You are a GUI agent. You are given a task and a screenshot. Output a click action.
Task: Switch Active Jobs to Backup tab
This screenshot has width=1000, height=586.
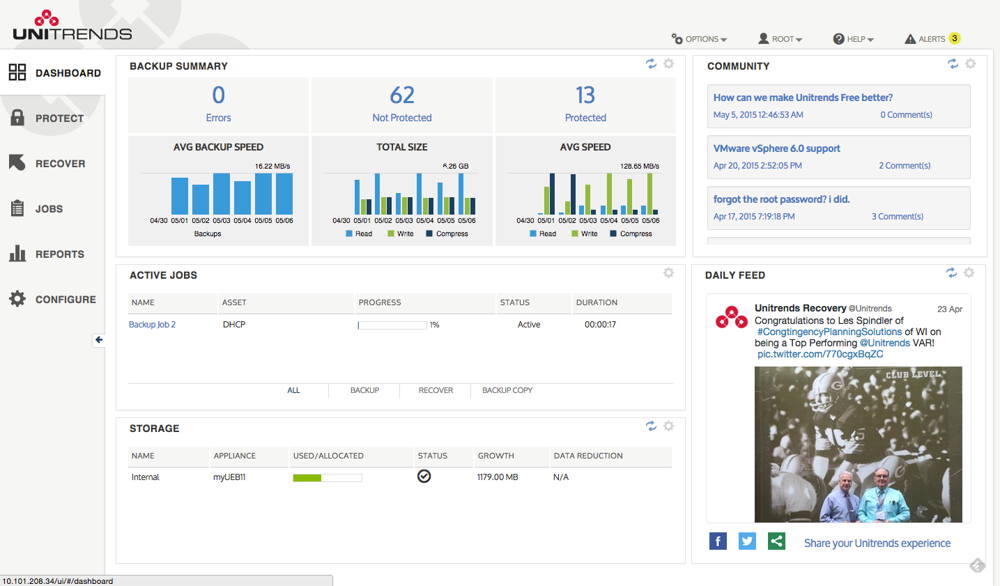[x=366, y=390]
